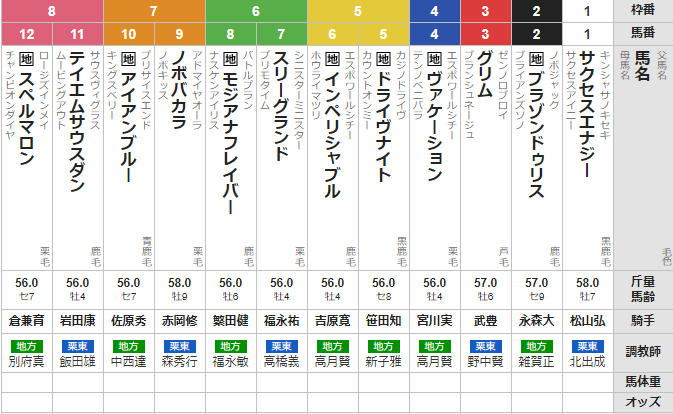Viewport: 673px width, 414px height.
Task: Click the 地方 tag above 新子雅
Action: pyautogui.click(x=384, y=346)
